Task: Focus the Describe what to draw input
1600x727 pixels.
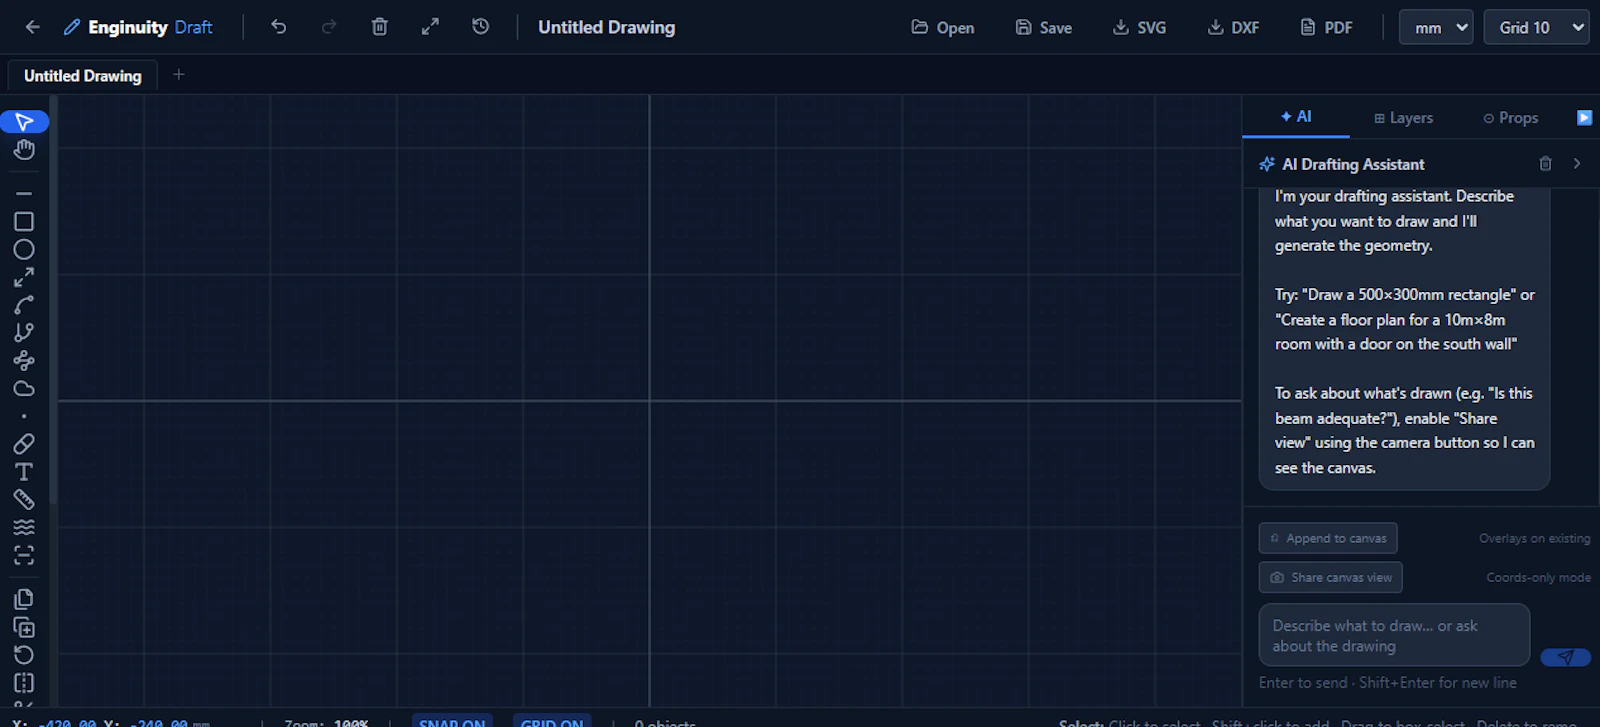Action: [1394, 635]
